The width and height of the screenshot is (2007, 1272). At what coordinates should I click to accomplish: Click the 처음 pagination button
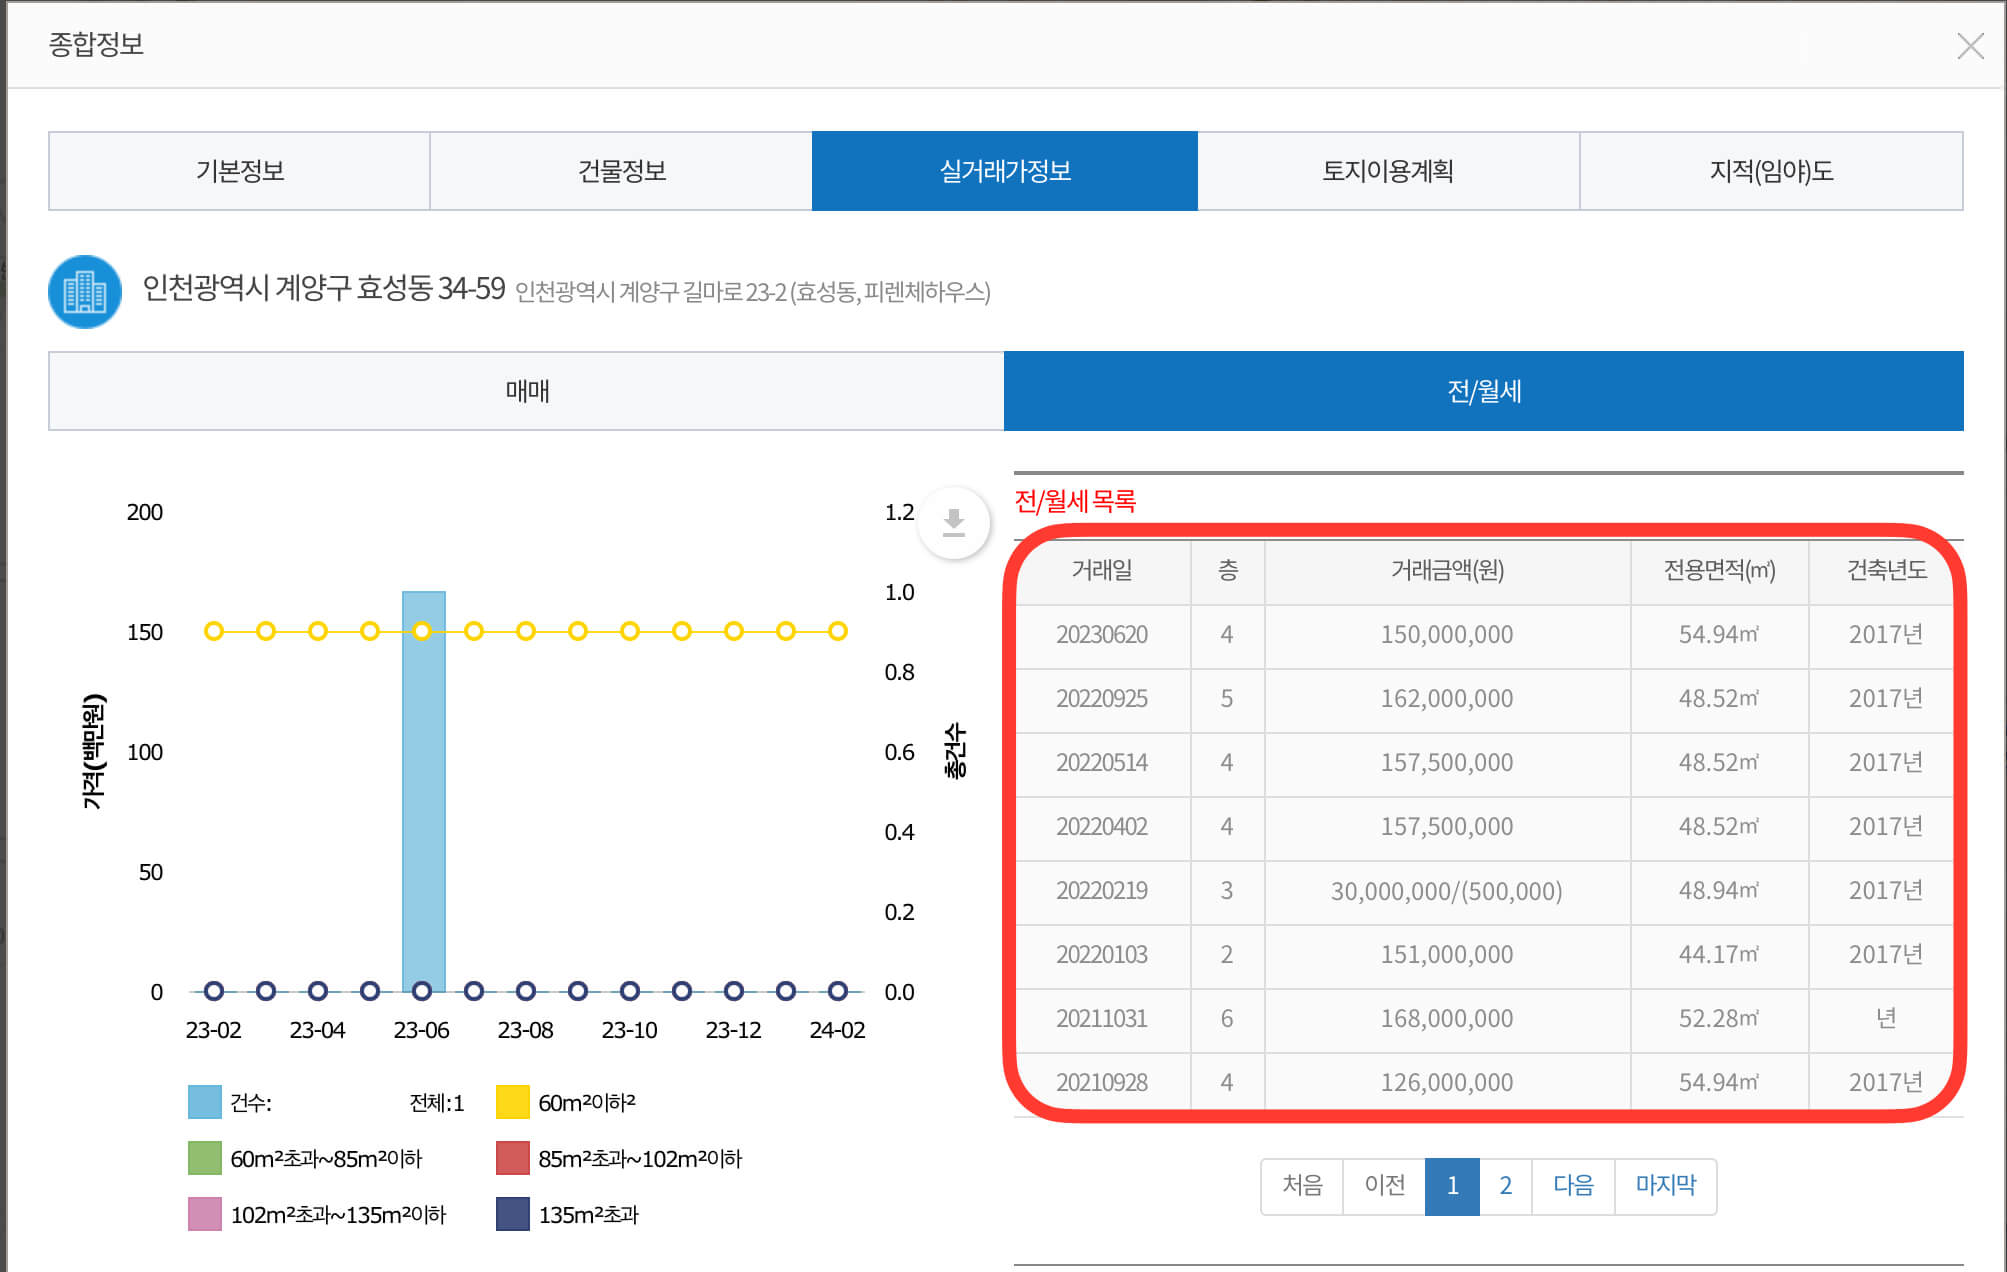1302,1186
